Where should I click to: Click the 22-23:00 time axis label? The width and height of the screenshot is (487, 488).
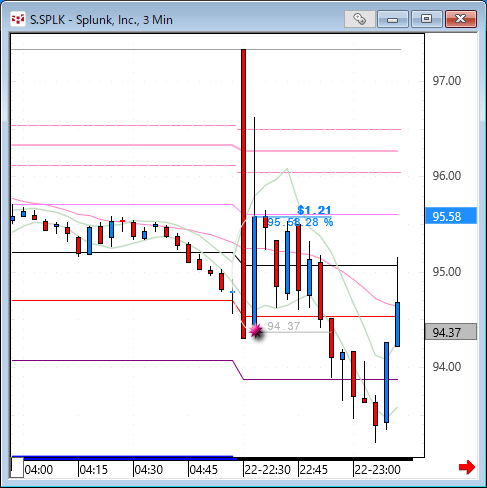[x=378, y=470]
